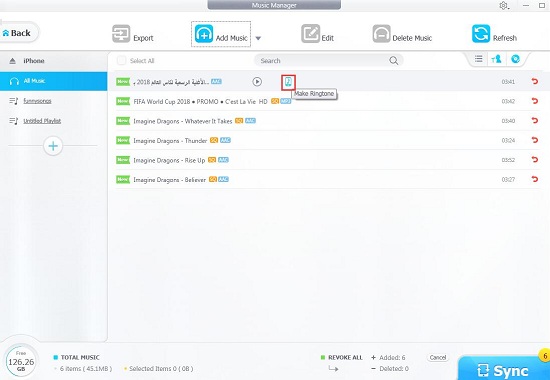The width and height of the screenshot is (550, 380).
Task: Click the Deleted: 0 status text
Action: pyautogui.click(x=394, y=369)
